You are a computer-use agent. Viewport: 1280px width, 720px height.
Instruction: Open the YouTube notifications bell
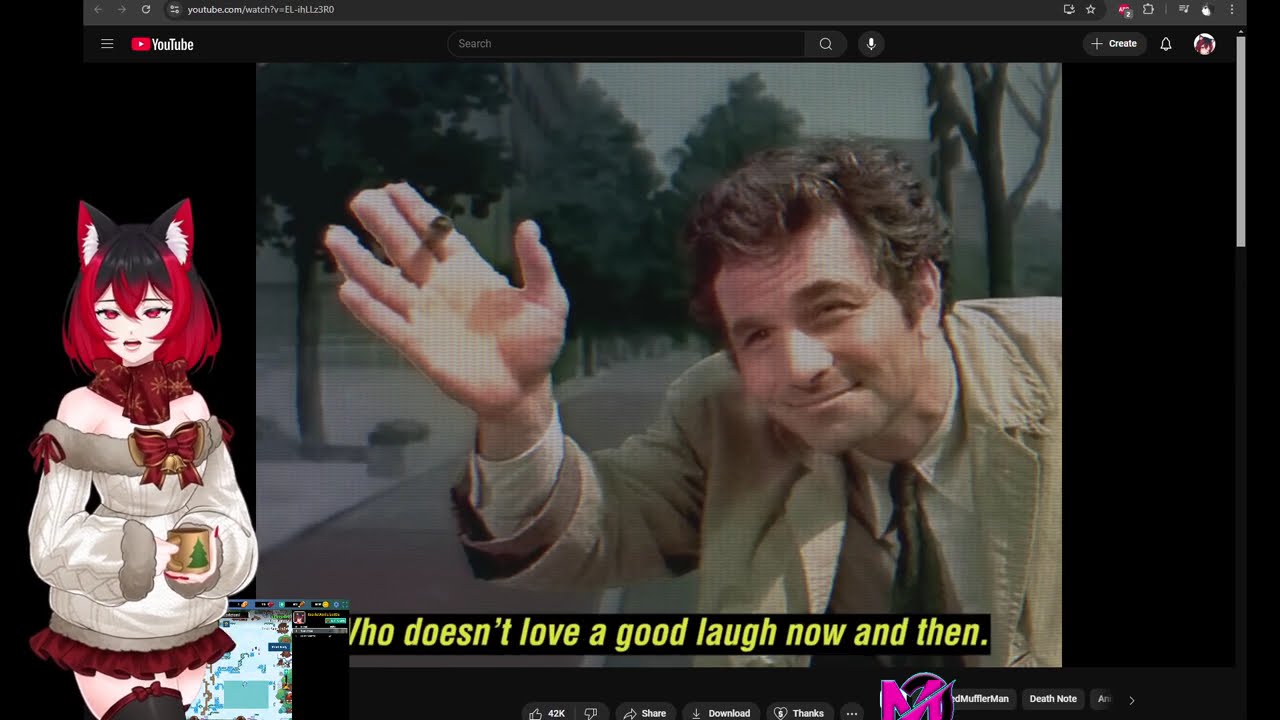pos(1165,44)
